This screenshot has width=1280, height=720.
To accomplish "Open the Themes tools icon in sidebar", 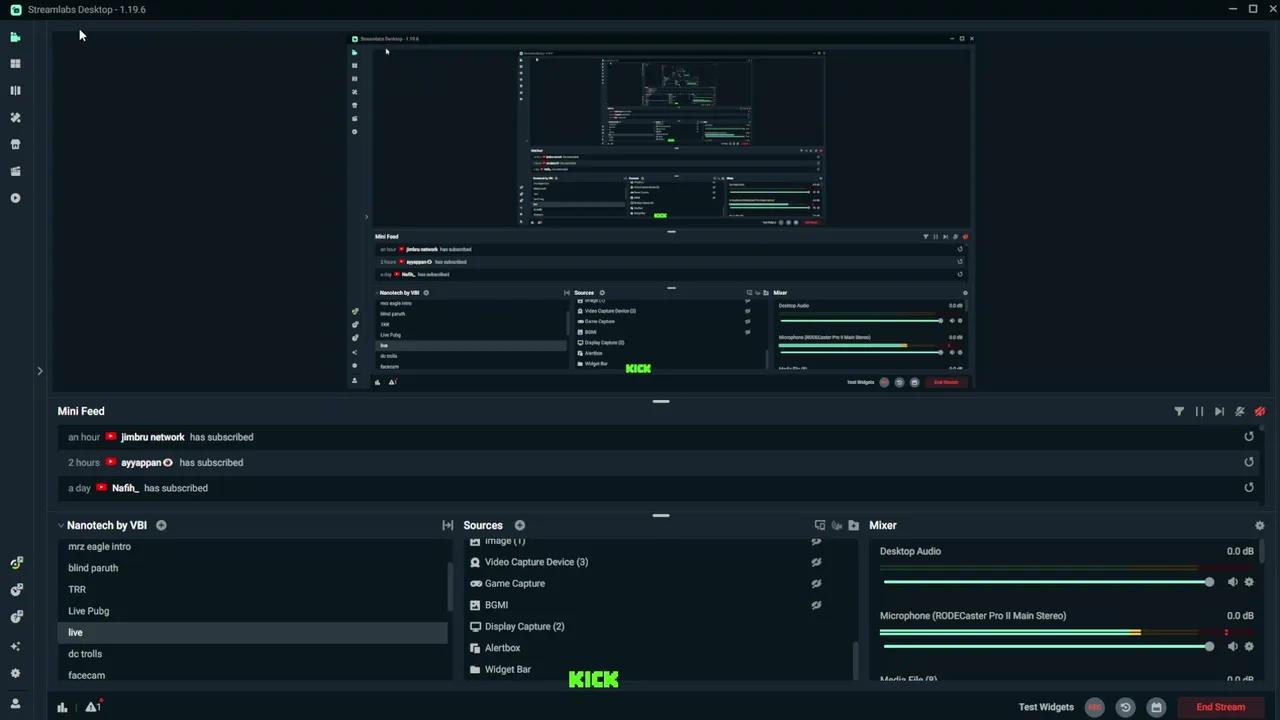I will click(15, 117).
